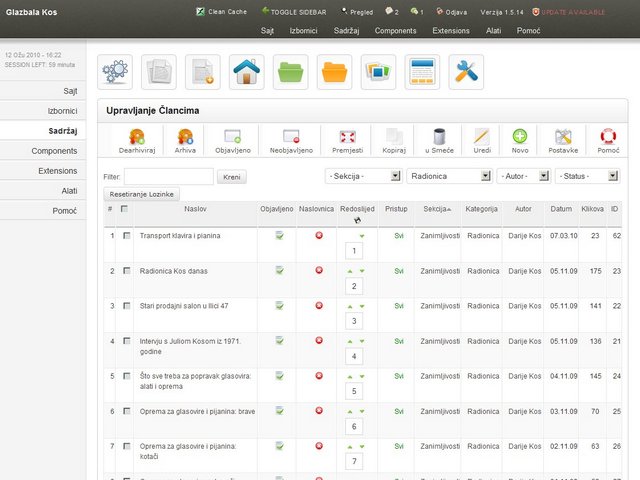The image size is (640, 480).
Task: Send selection to trash with u Smeće
Action: 440,138
